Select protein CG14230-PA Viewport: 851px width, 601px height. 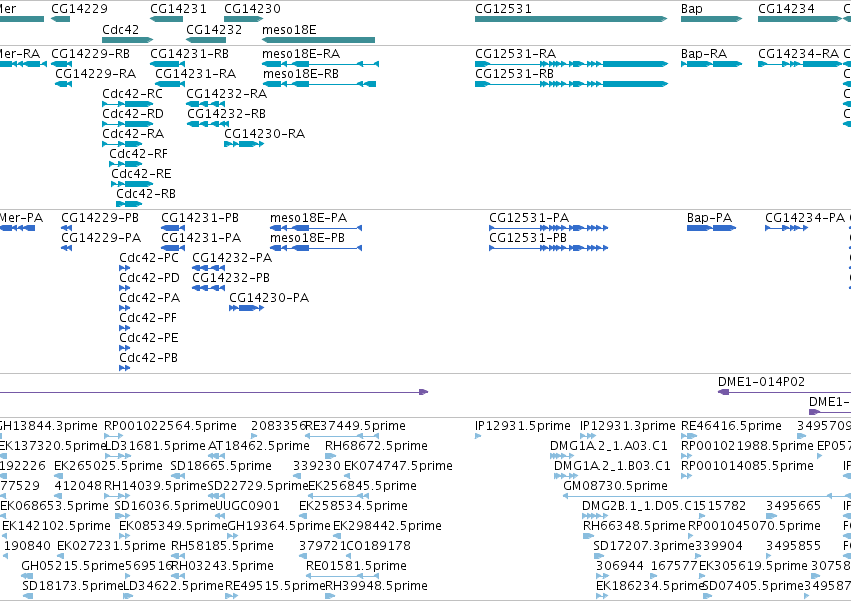tap(269, 298)
